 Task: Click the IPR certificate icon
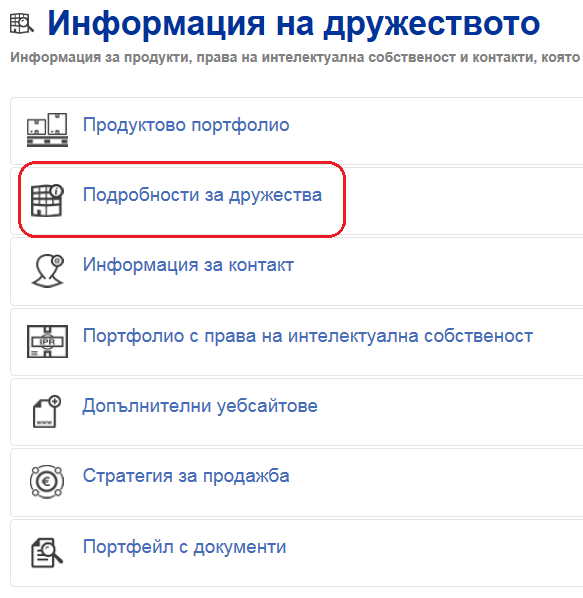(x=47, y=341)
